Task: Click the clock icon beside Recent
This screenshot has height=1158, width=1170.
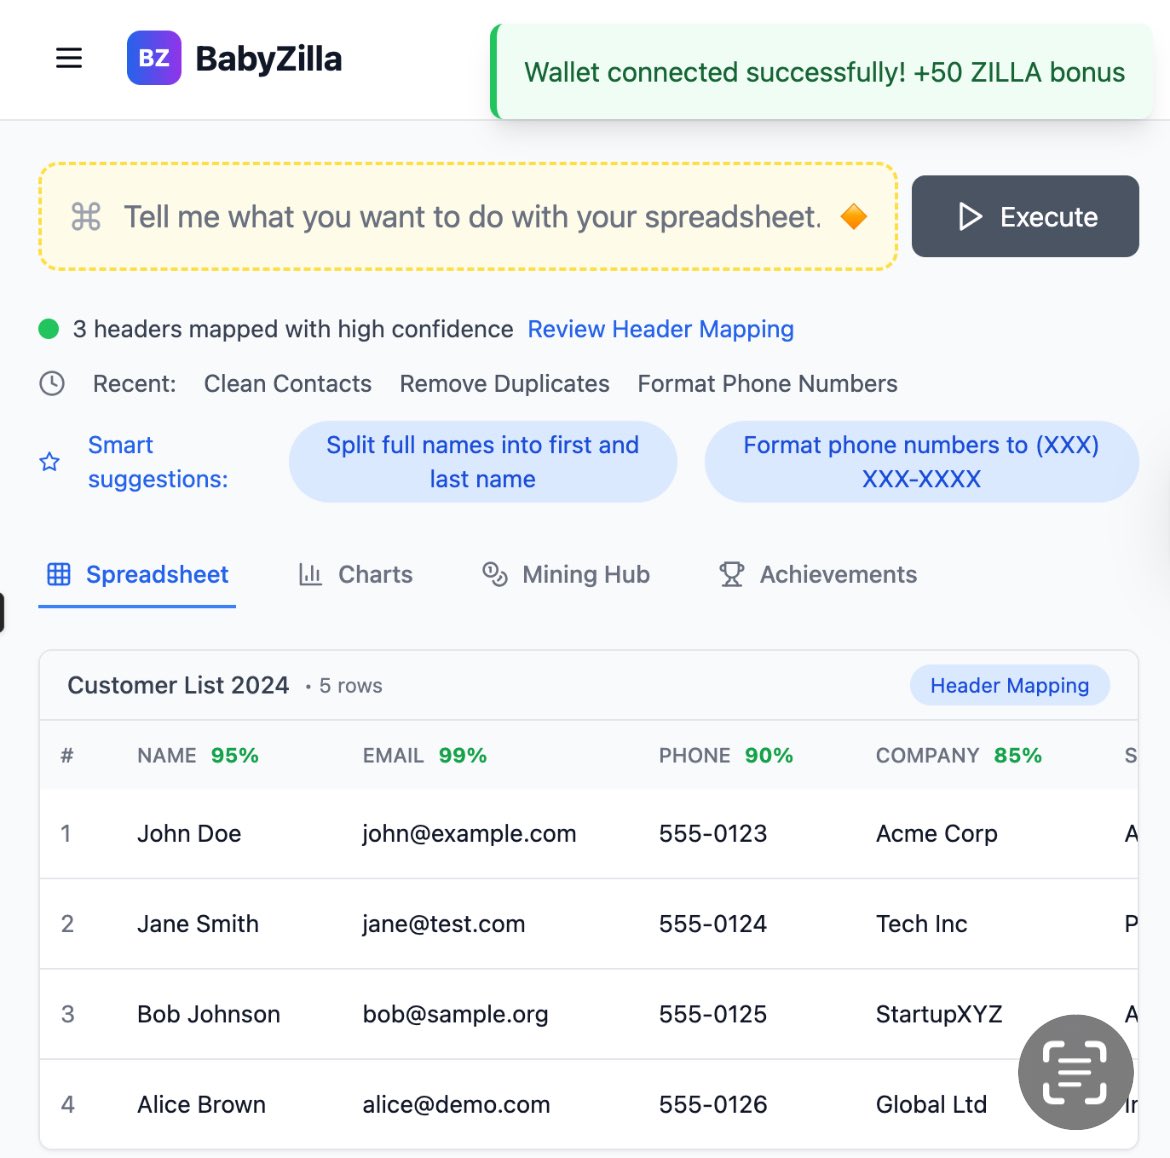Action: [x=51, y=384]
